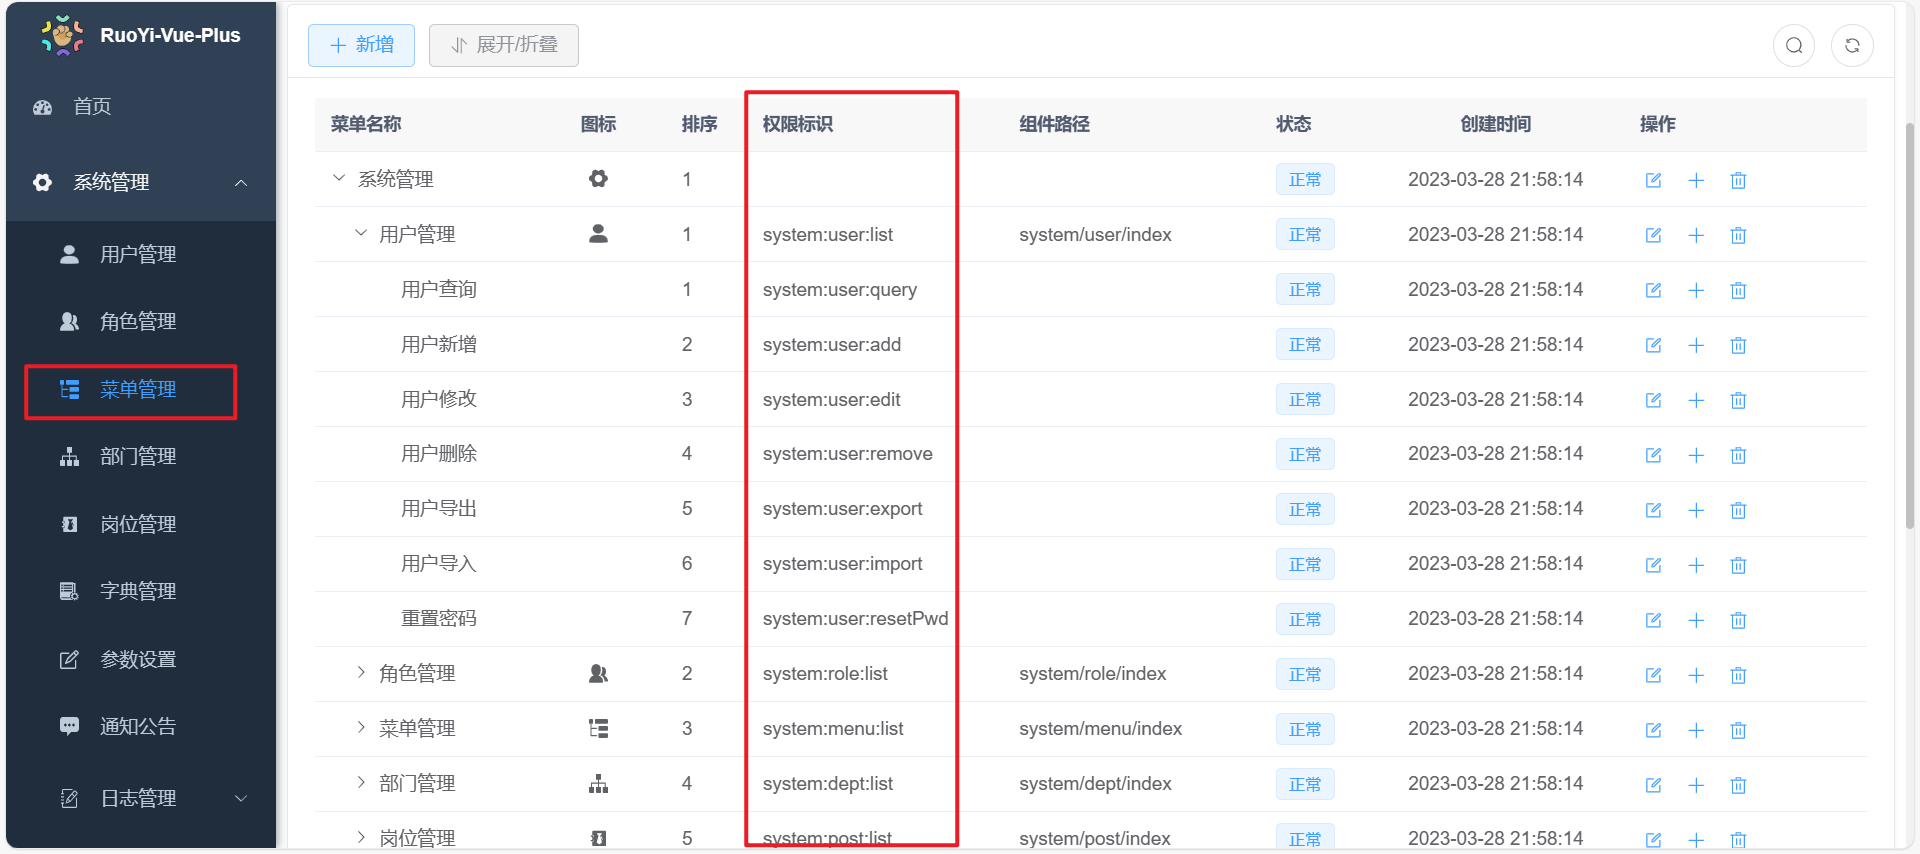Open 岗位管理 in the sidebar
The width and height of the screenshot is (1920, 854).
pyautogui.click(x=141, y=524)
